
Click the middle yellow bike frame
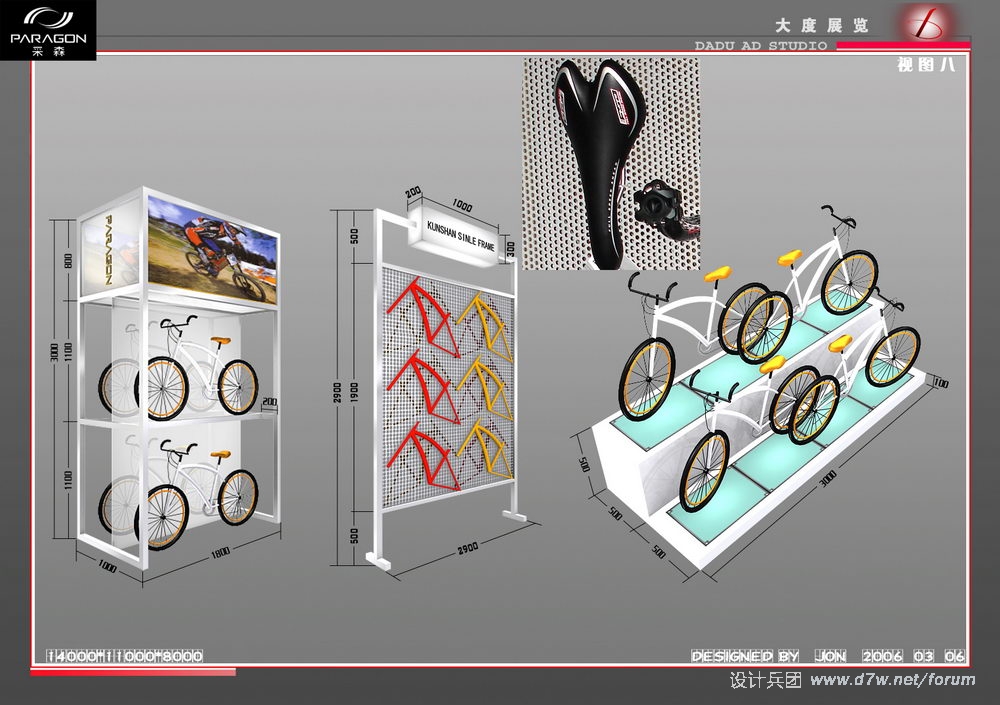[486, 388]
